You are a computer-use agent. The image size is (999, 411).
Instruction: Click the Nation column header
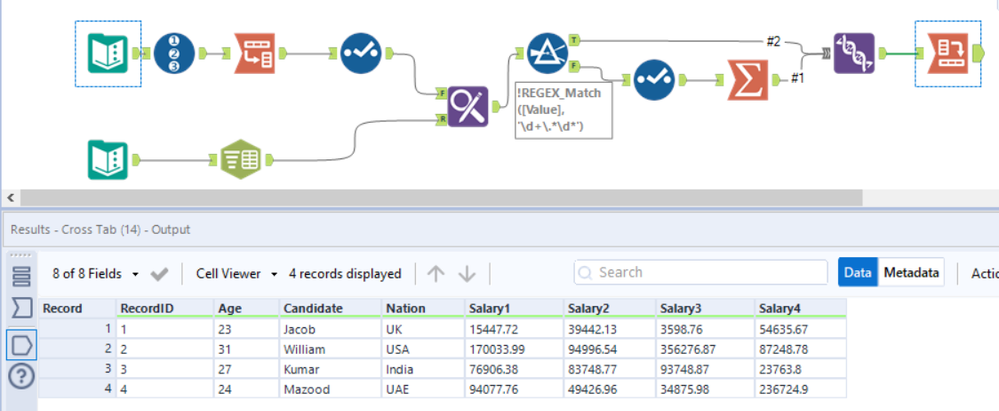423,308
